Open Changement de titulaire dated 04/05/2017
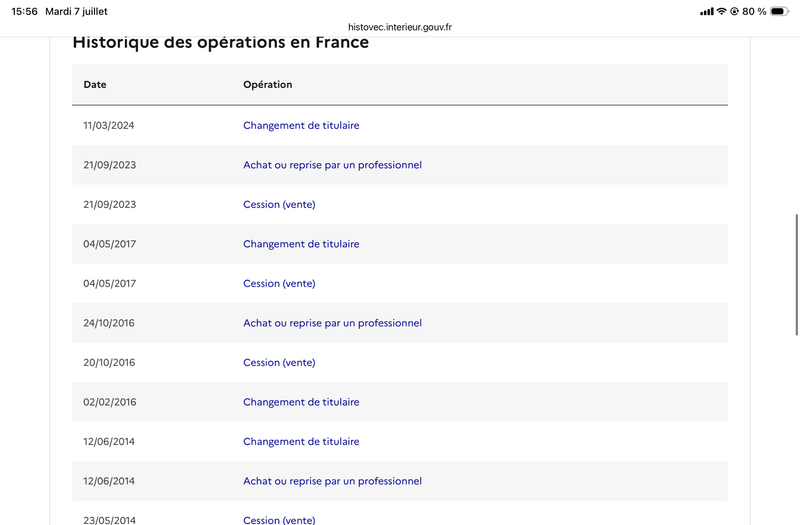Viewport: 800px width, 525px height. pos(301,244)
